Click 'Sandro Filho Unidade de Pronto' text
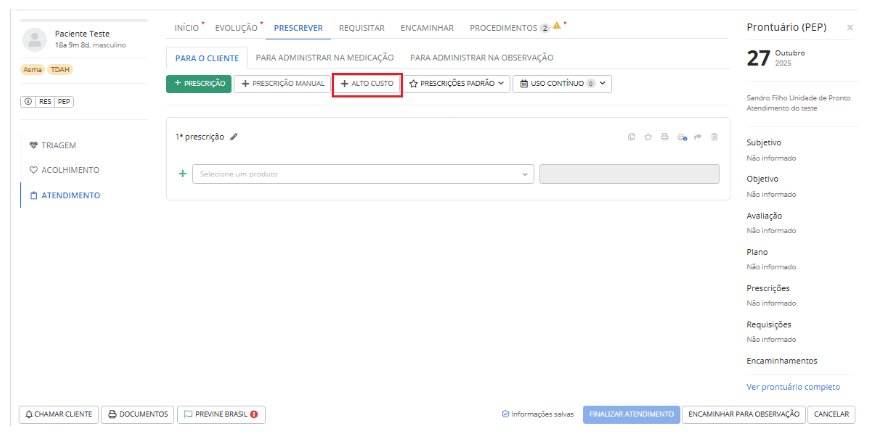This screenshot has height=436, width=873. [x=798, y=97]
